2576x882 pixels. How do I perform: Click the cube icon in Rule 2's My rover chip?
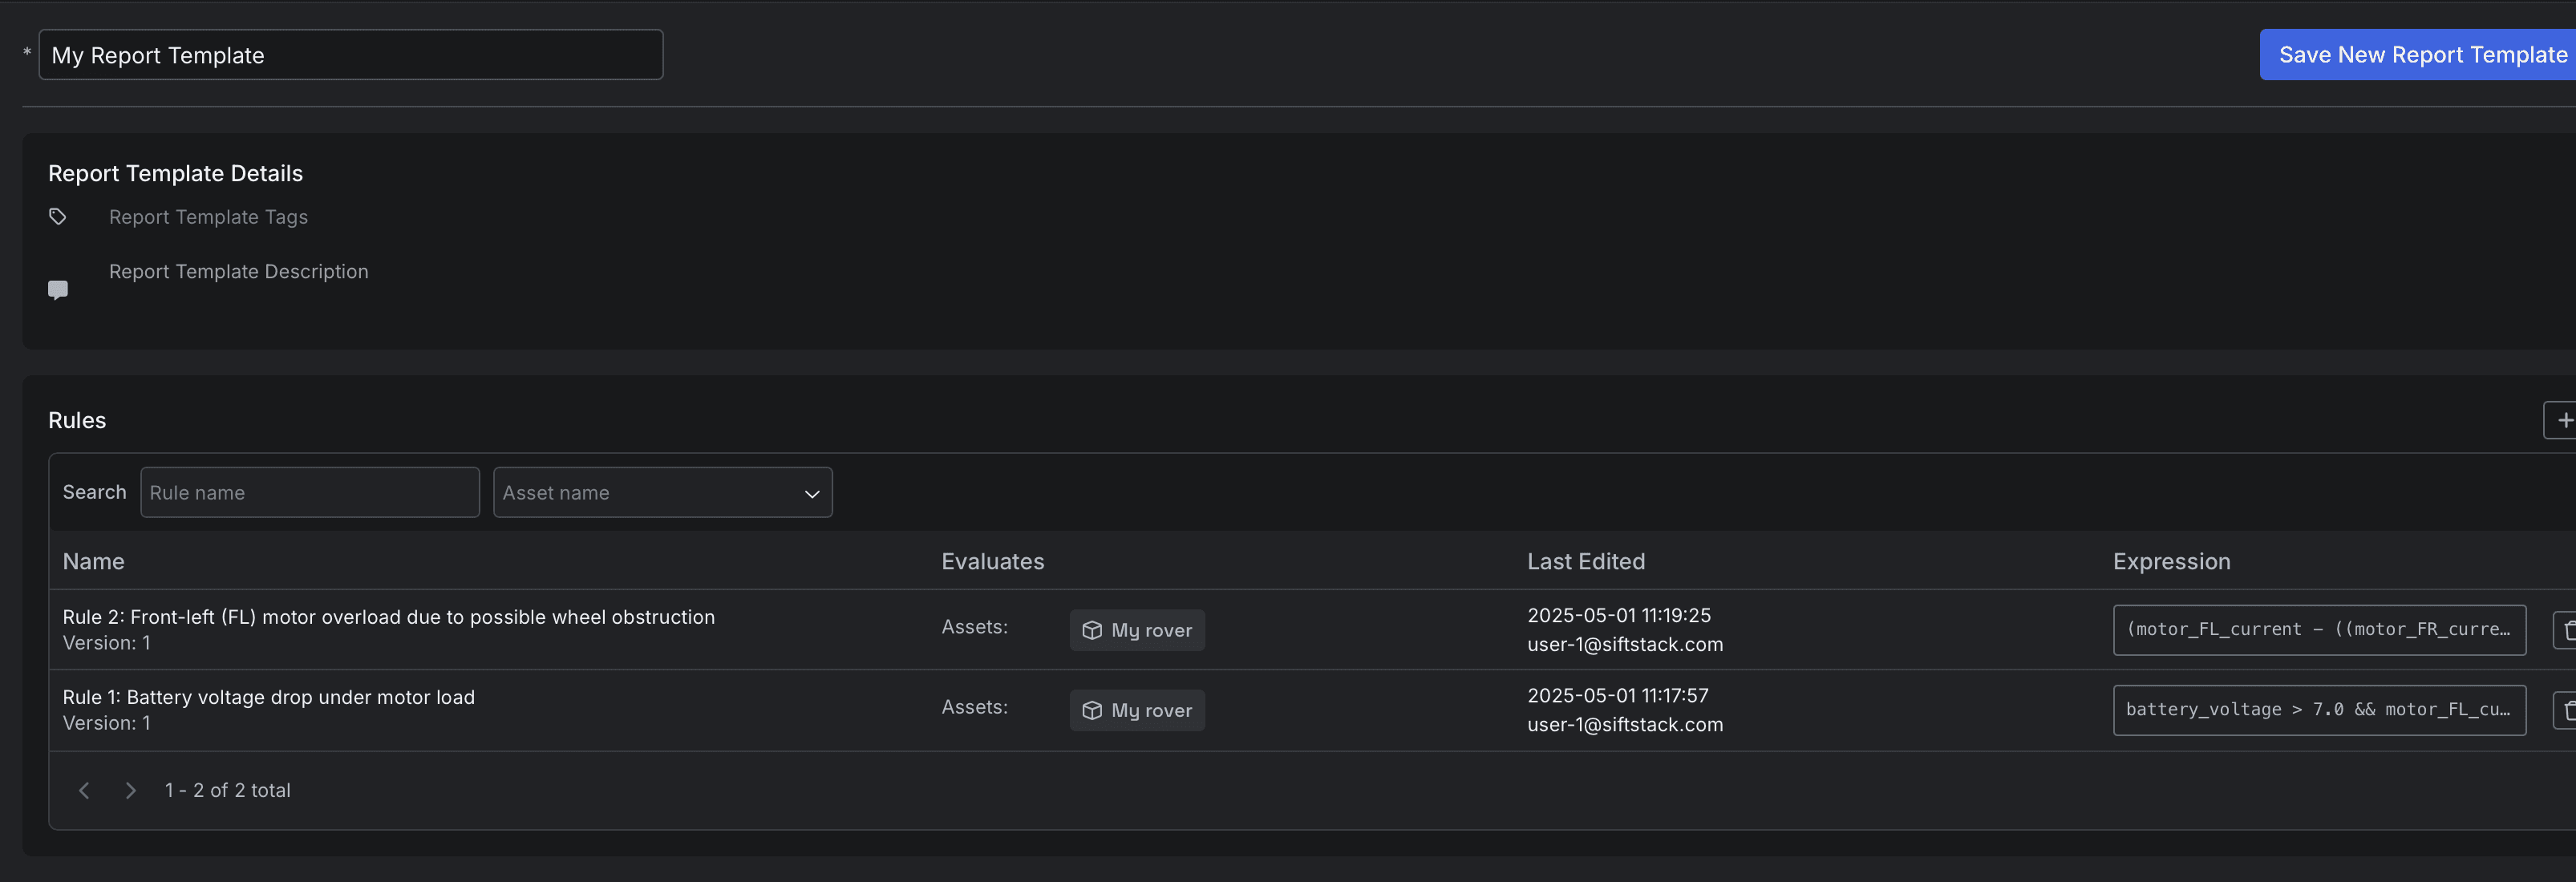coord(1092,630)
